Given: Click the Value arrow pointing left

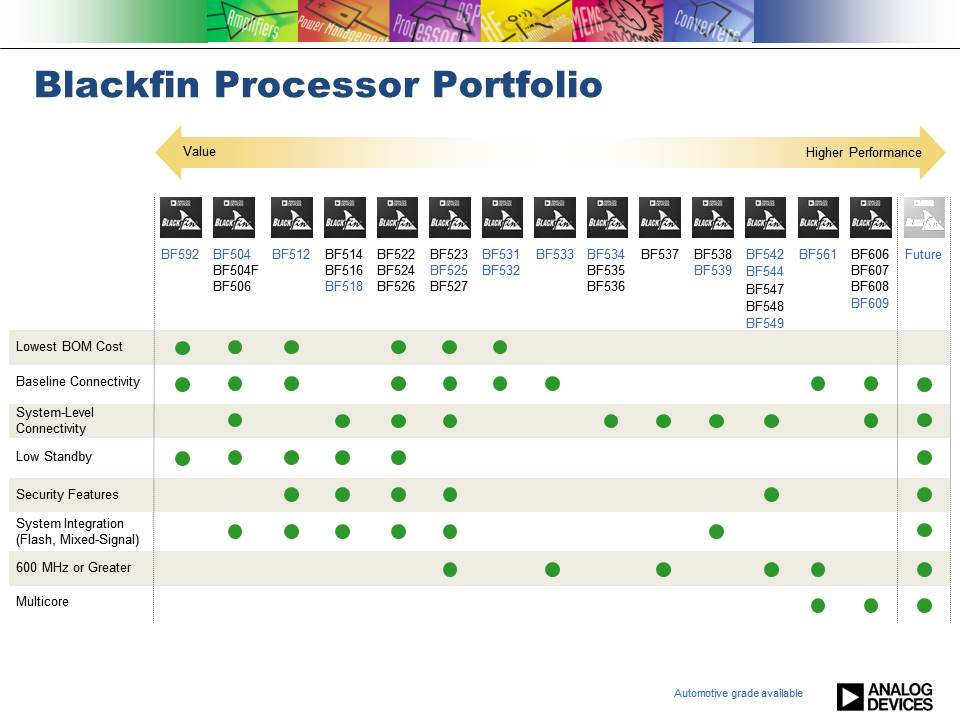Looking at the screenshot, I should coord(170,152).
